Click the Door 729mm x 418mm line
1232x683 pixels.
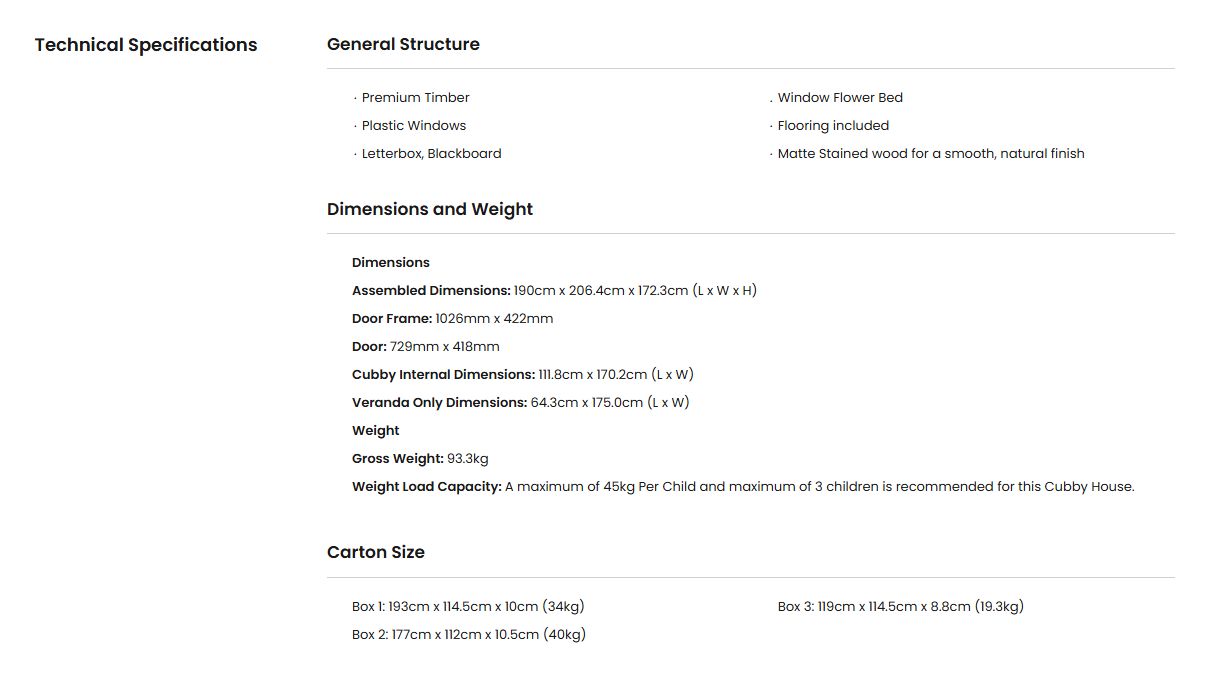pos(426,347)
